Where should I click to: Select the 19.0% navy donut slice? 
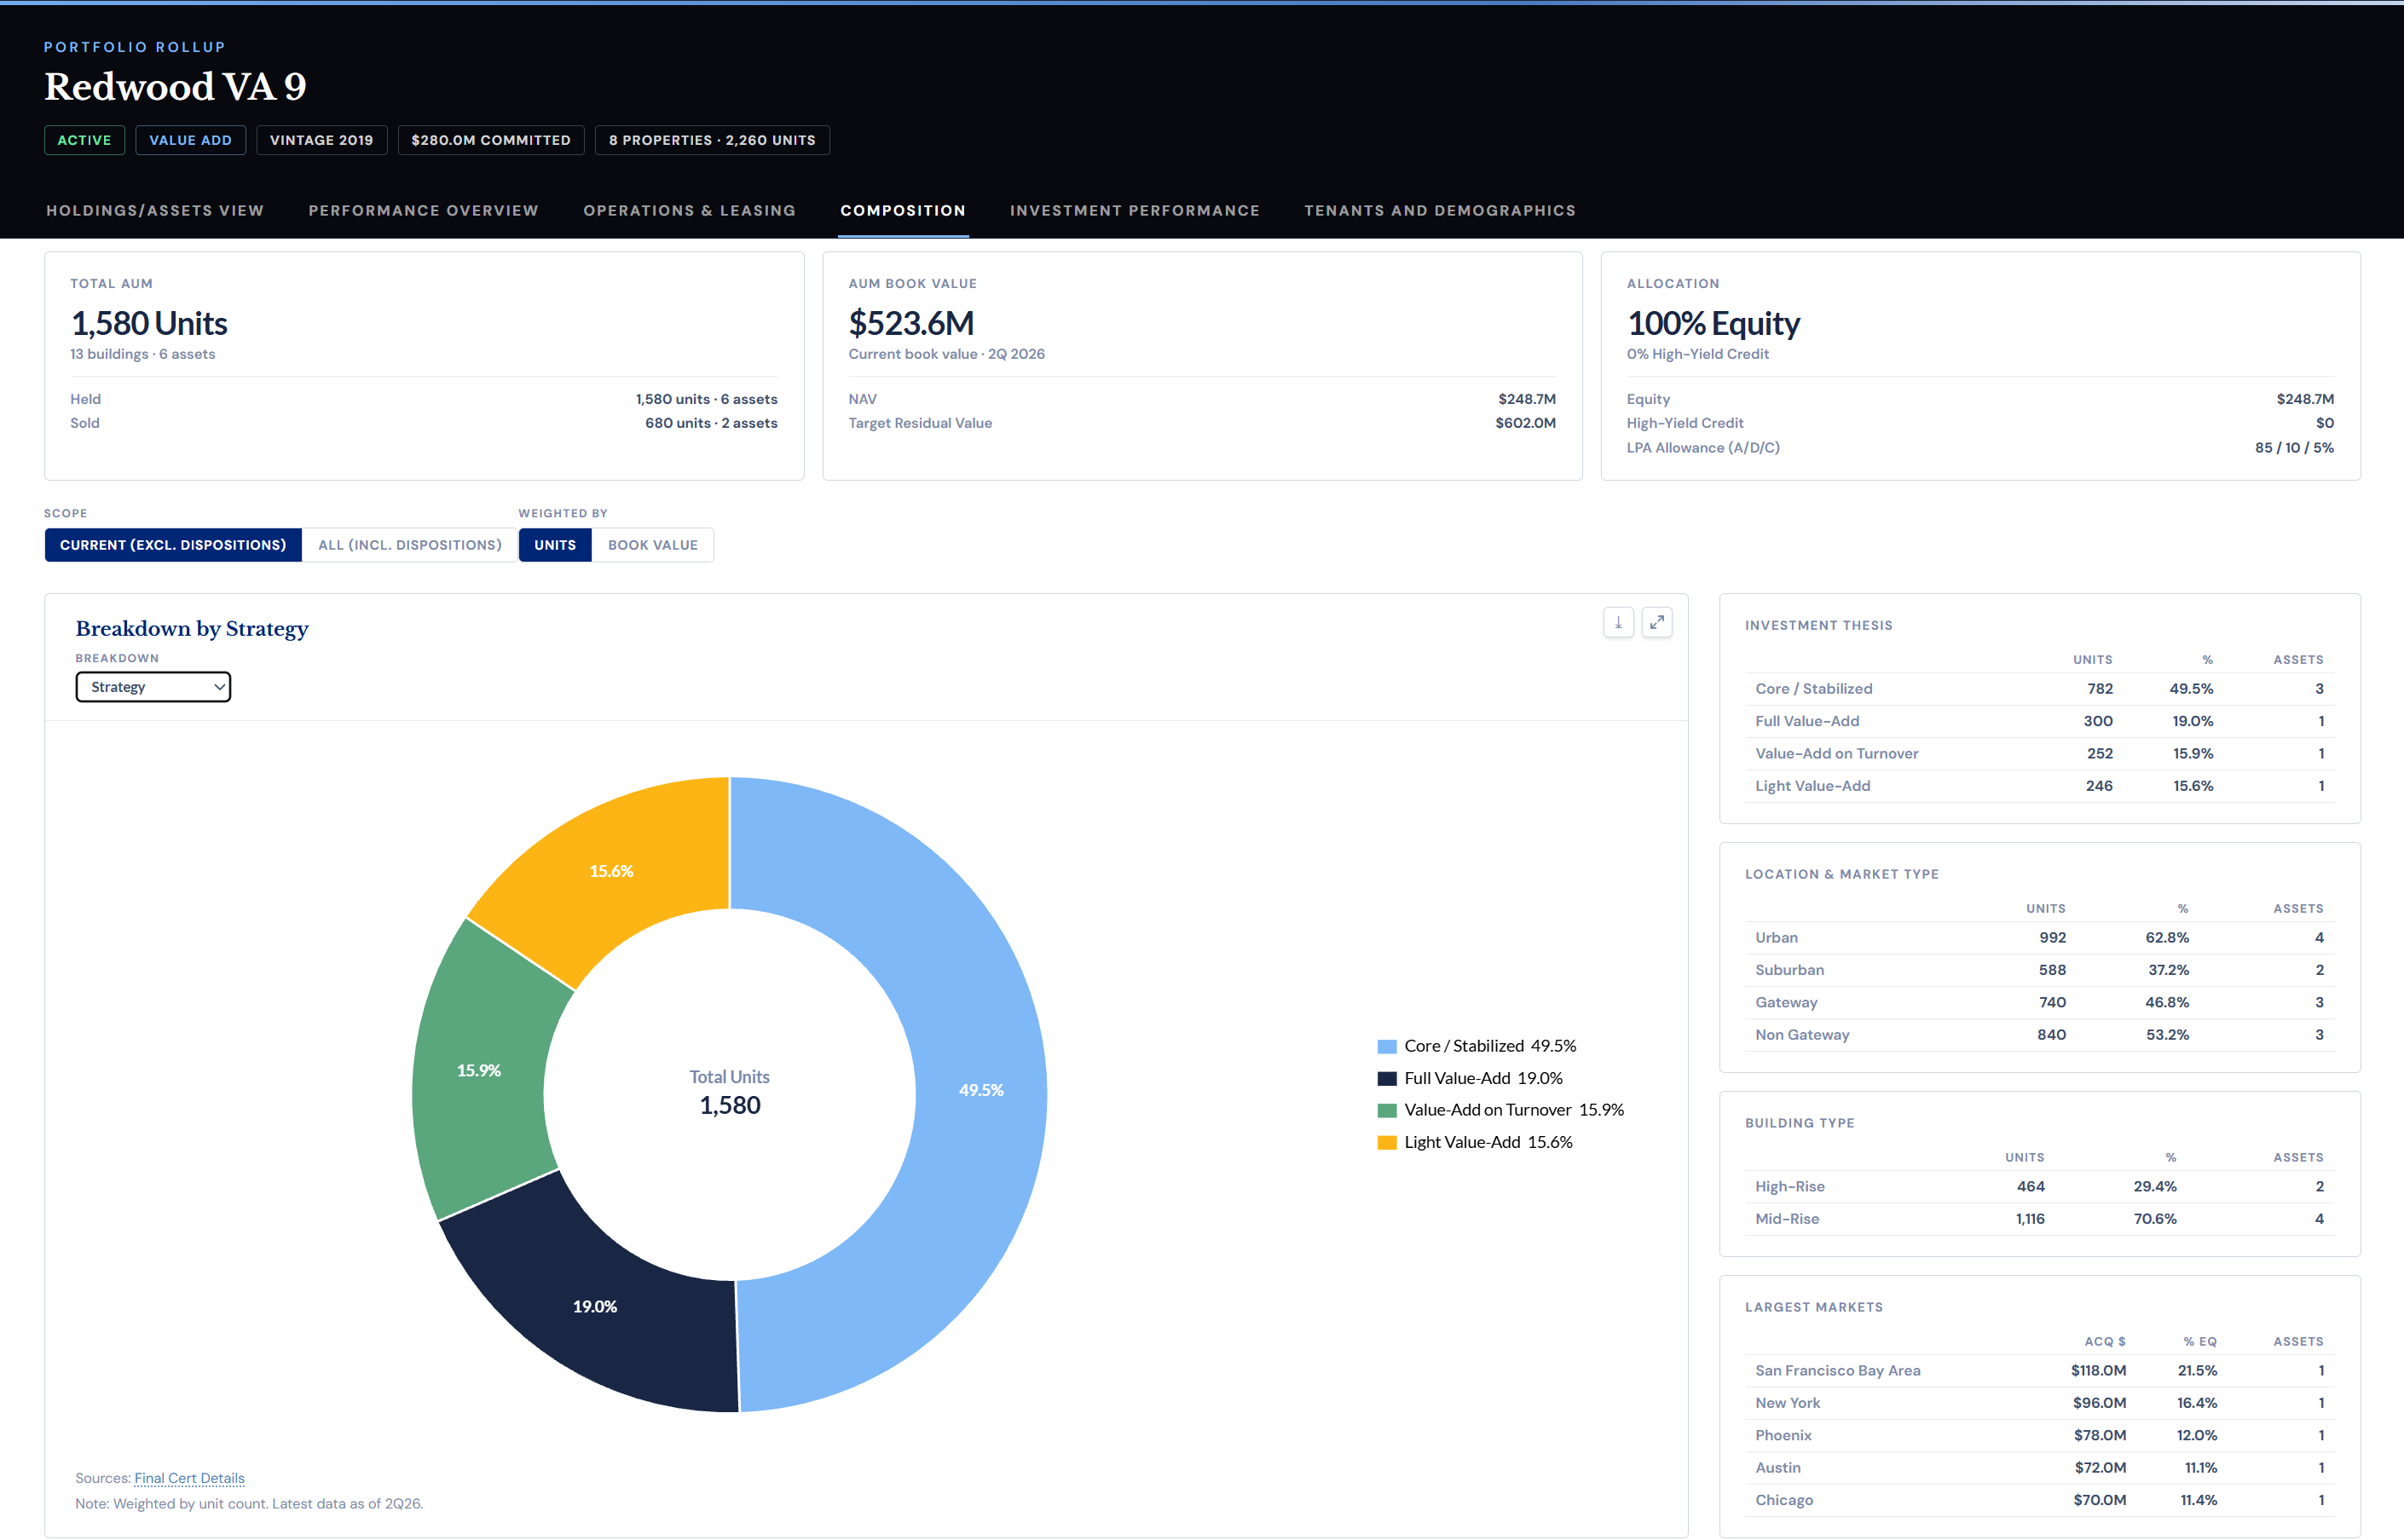pos(595,1306)
